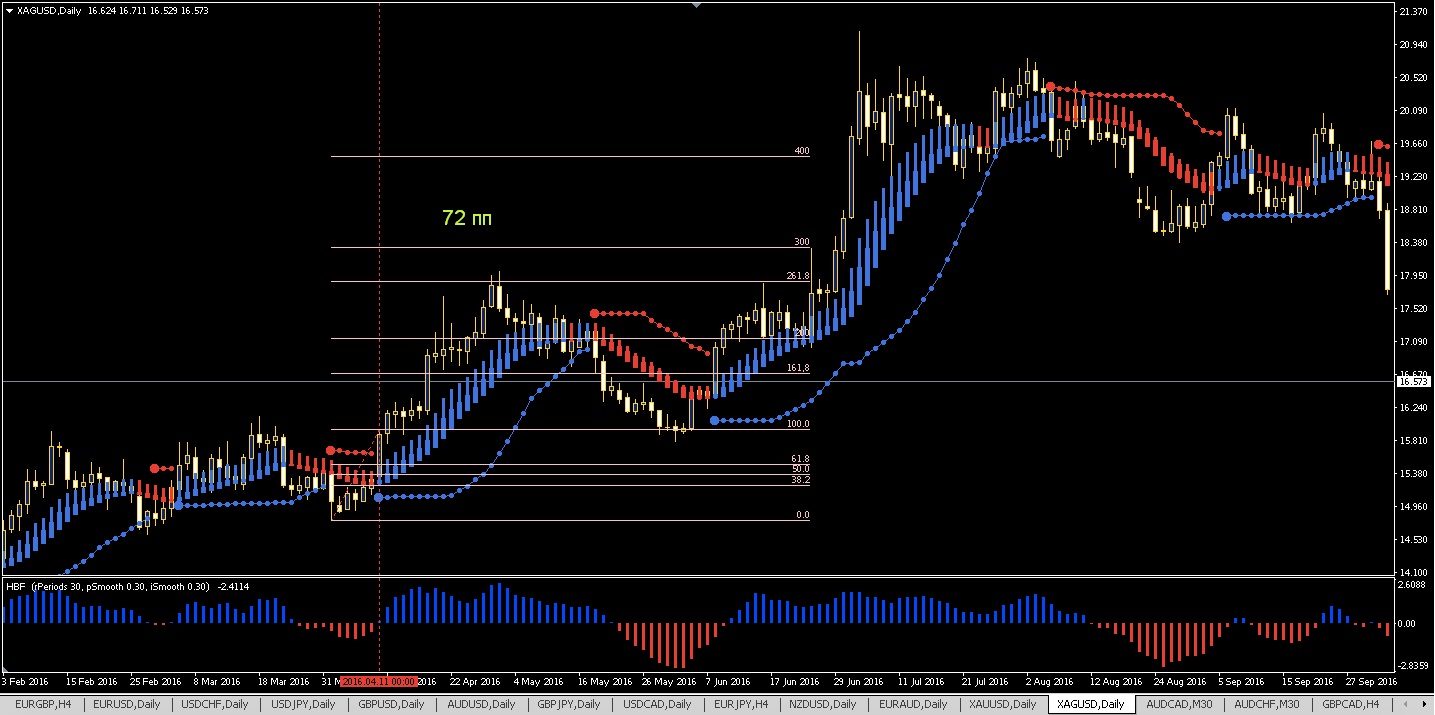1435x715 pixels.
Task: Click the active XAGUSD,Daily chart tab
Action: (1091, 705)
